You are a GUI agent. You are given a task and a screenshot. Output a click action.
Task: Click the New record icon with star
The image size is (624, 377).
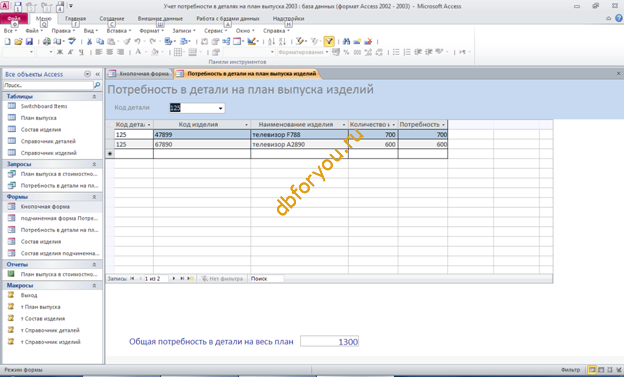[357, 41]
